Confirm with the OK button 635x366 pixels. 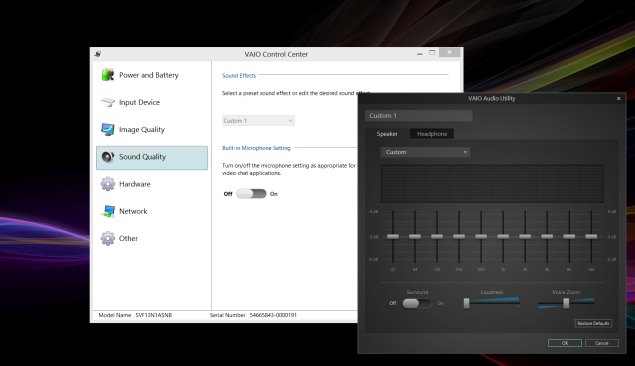click(565, 343)
